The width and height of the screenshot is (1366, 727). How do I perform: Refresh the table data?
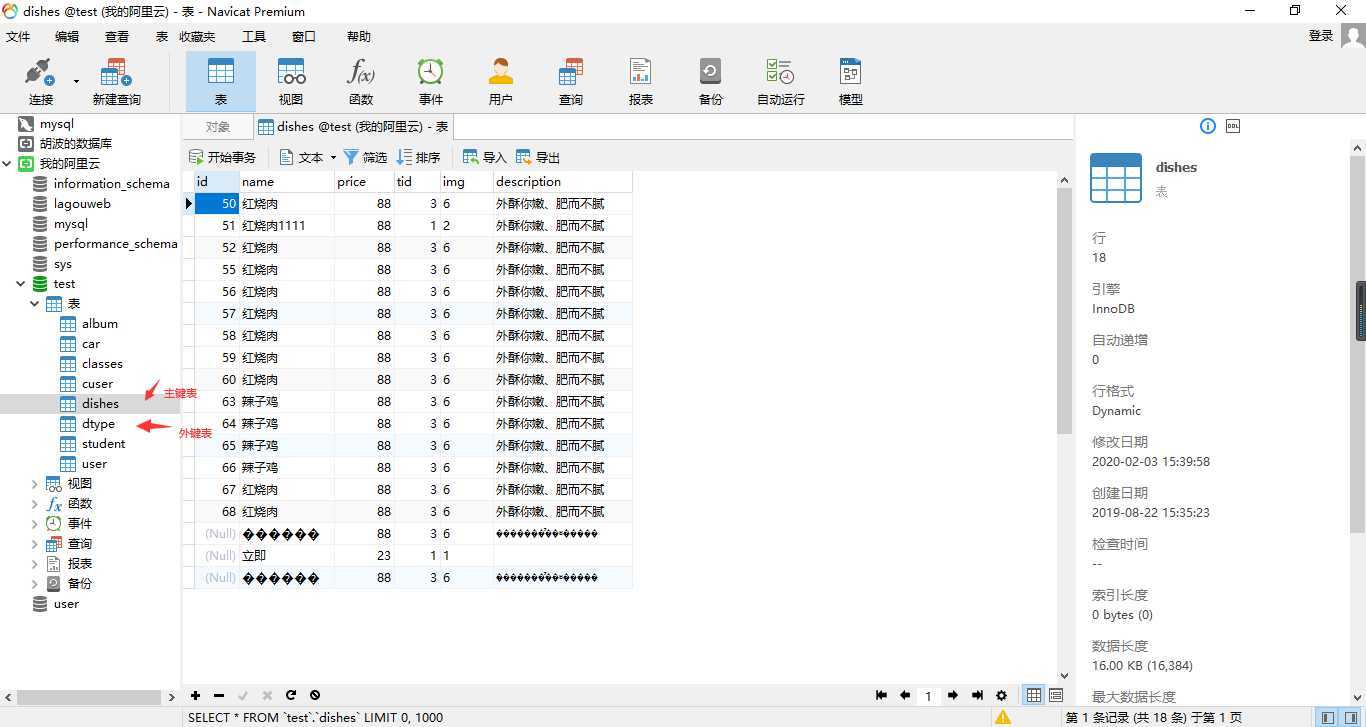point(291,695)
